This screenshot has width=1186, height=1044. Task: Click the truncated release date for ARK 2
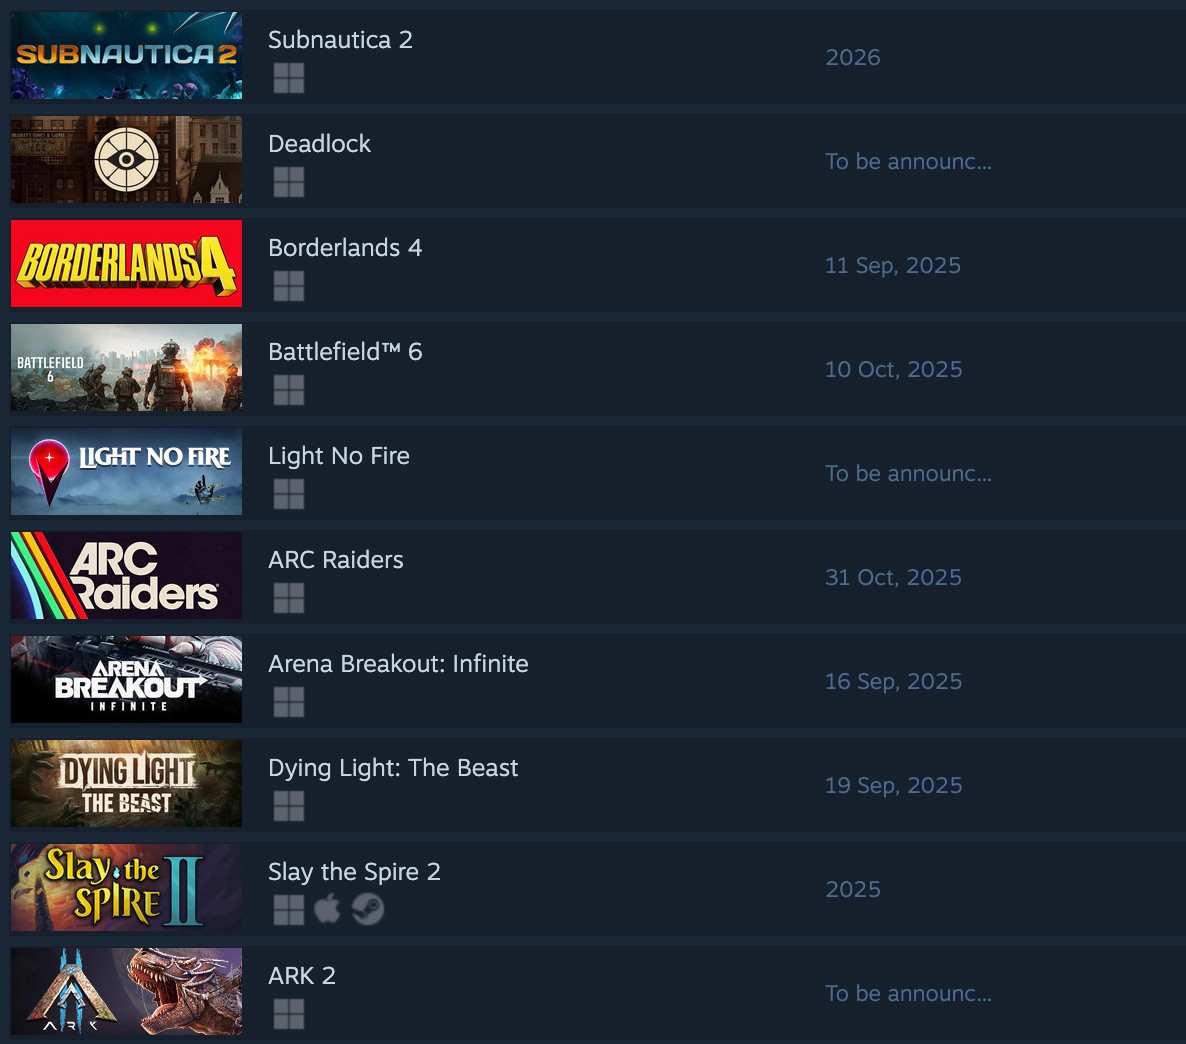pos(908,993)
